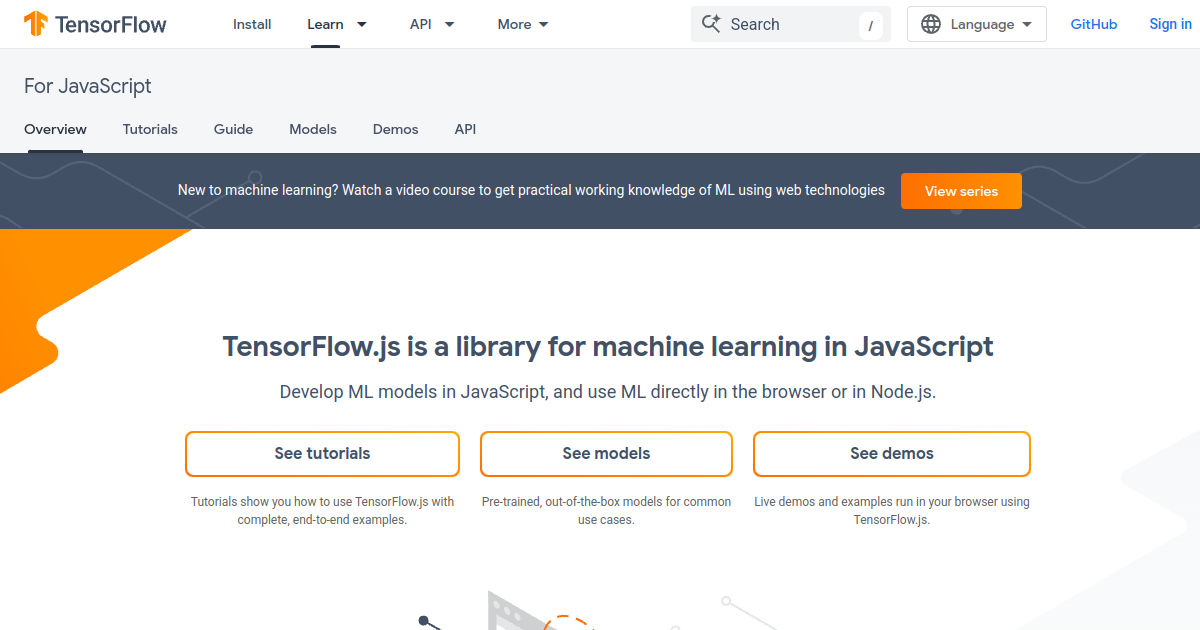The image size is (1200, 630).
Task: Click the orange View series button
Action: click(961, 191)
